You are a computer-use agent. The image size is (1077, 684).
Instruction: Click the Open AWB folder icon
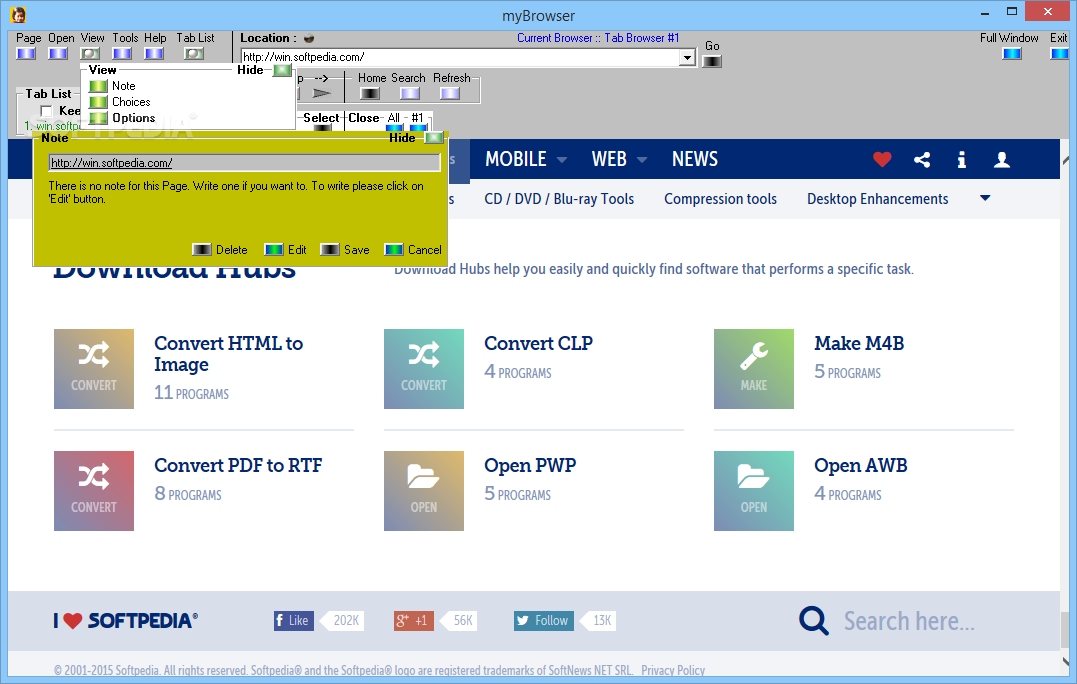click(x=753, y=491)
